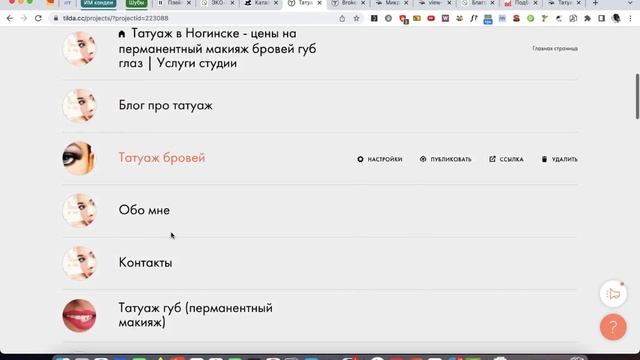This screenshot has width=640, height=360.
Task: Open the orange question mark help button
Action: (613, 327)
